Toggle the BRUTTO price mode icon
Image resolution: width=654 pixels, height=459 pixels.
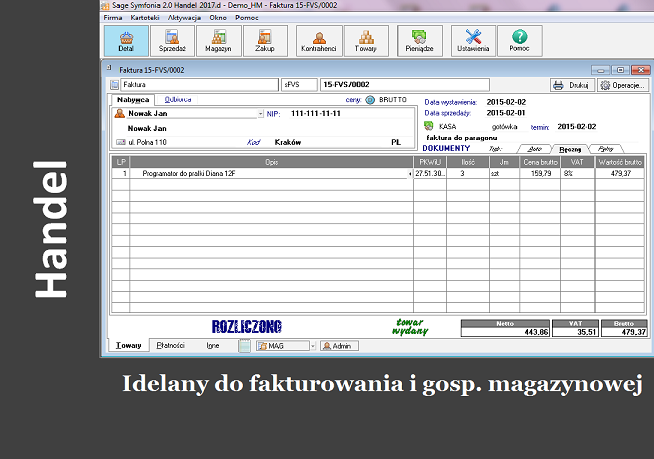370,100
